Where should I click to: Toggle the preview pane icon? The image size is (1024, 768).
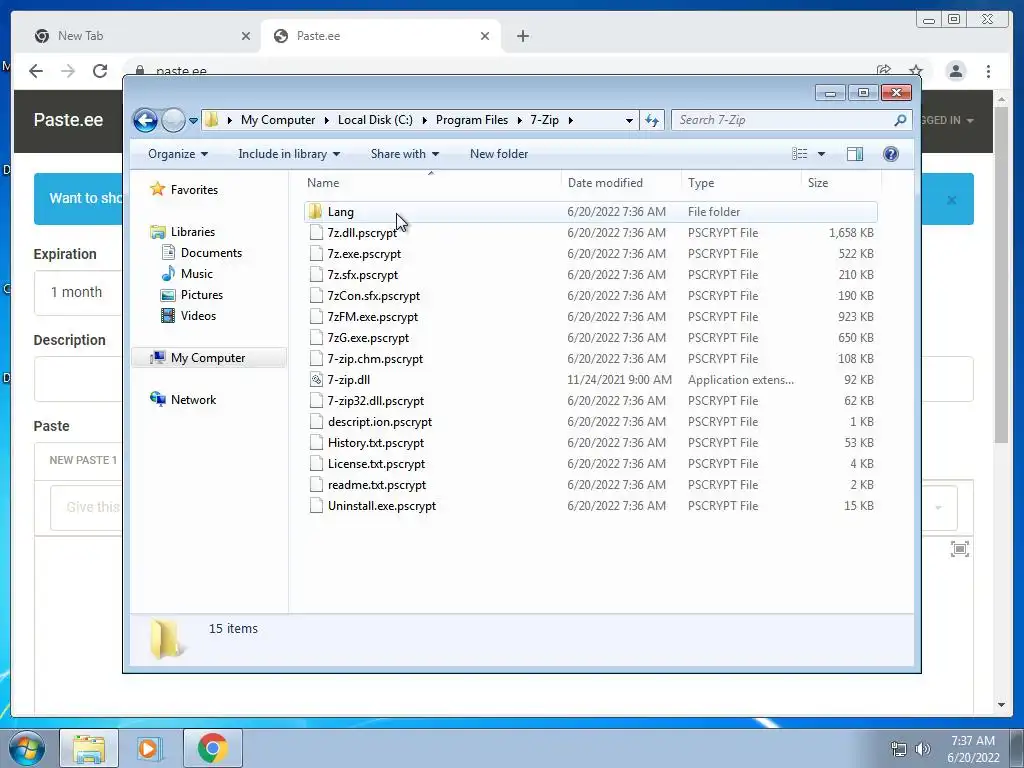point(855,154)
